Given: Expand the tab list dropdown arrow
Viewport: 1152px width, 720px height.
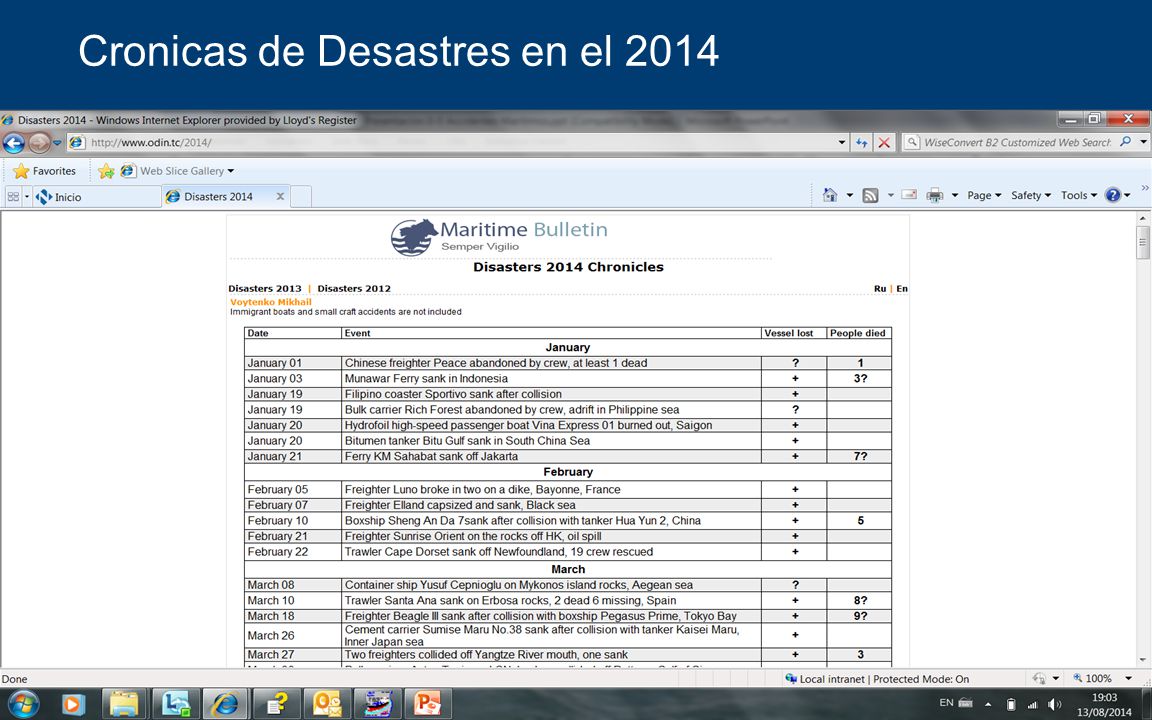Looking at the screenshot, I should (x=27, y=196).
